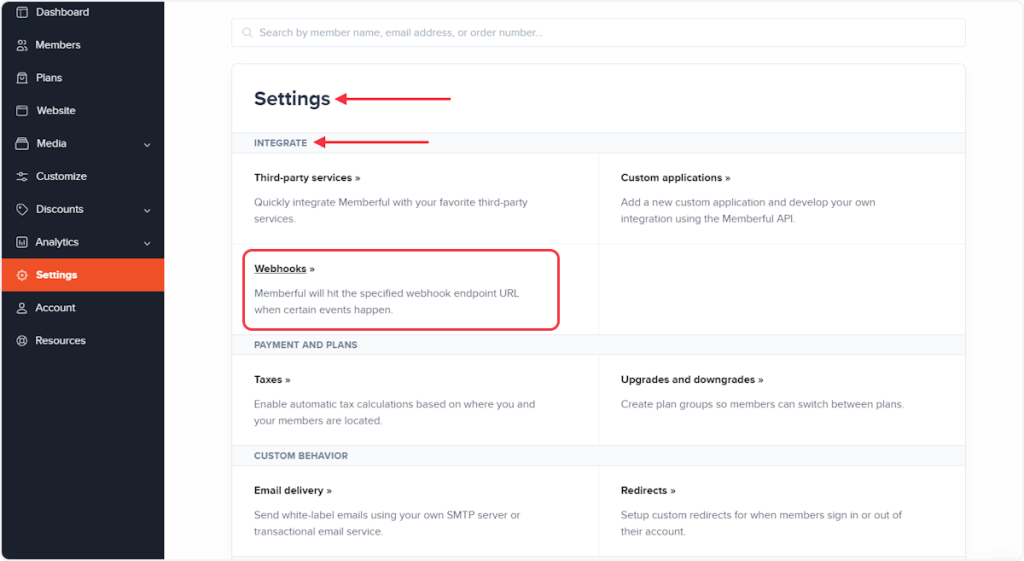Viewport: 1024px width, 561px height.
Task: Click the Account person icon
Action: (22, 308)
